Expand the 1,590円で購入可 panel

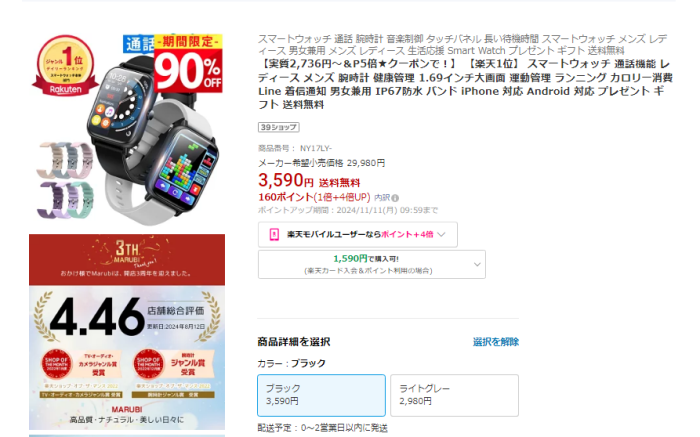[x=371, y=264]
